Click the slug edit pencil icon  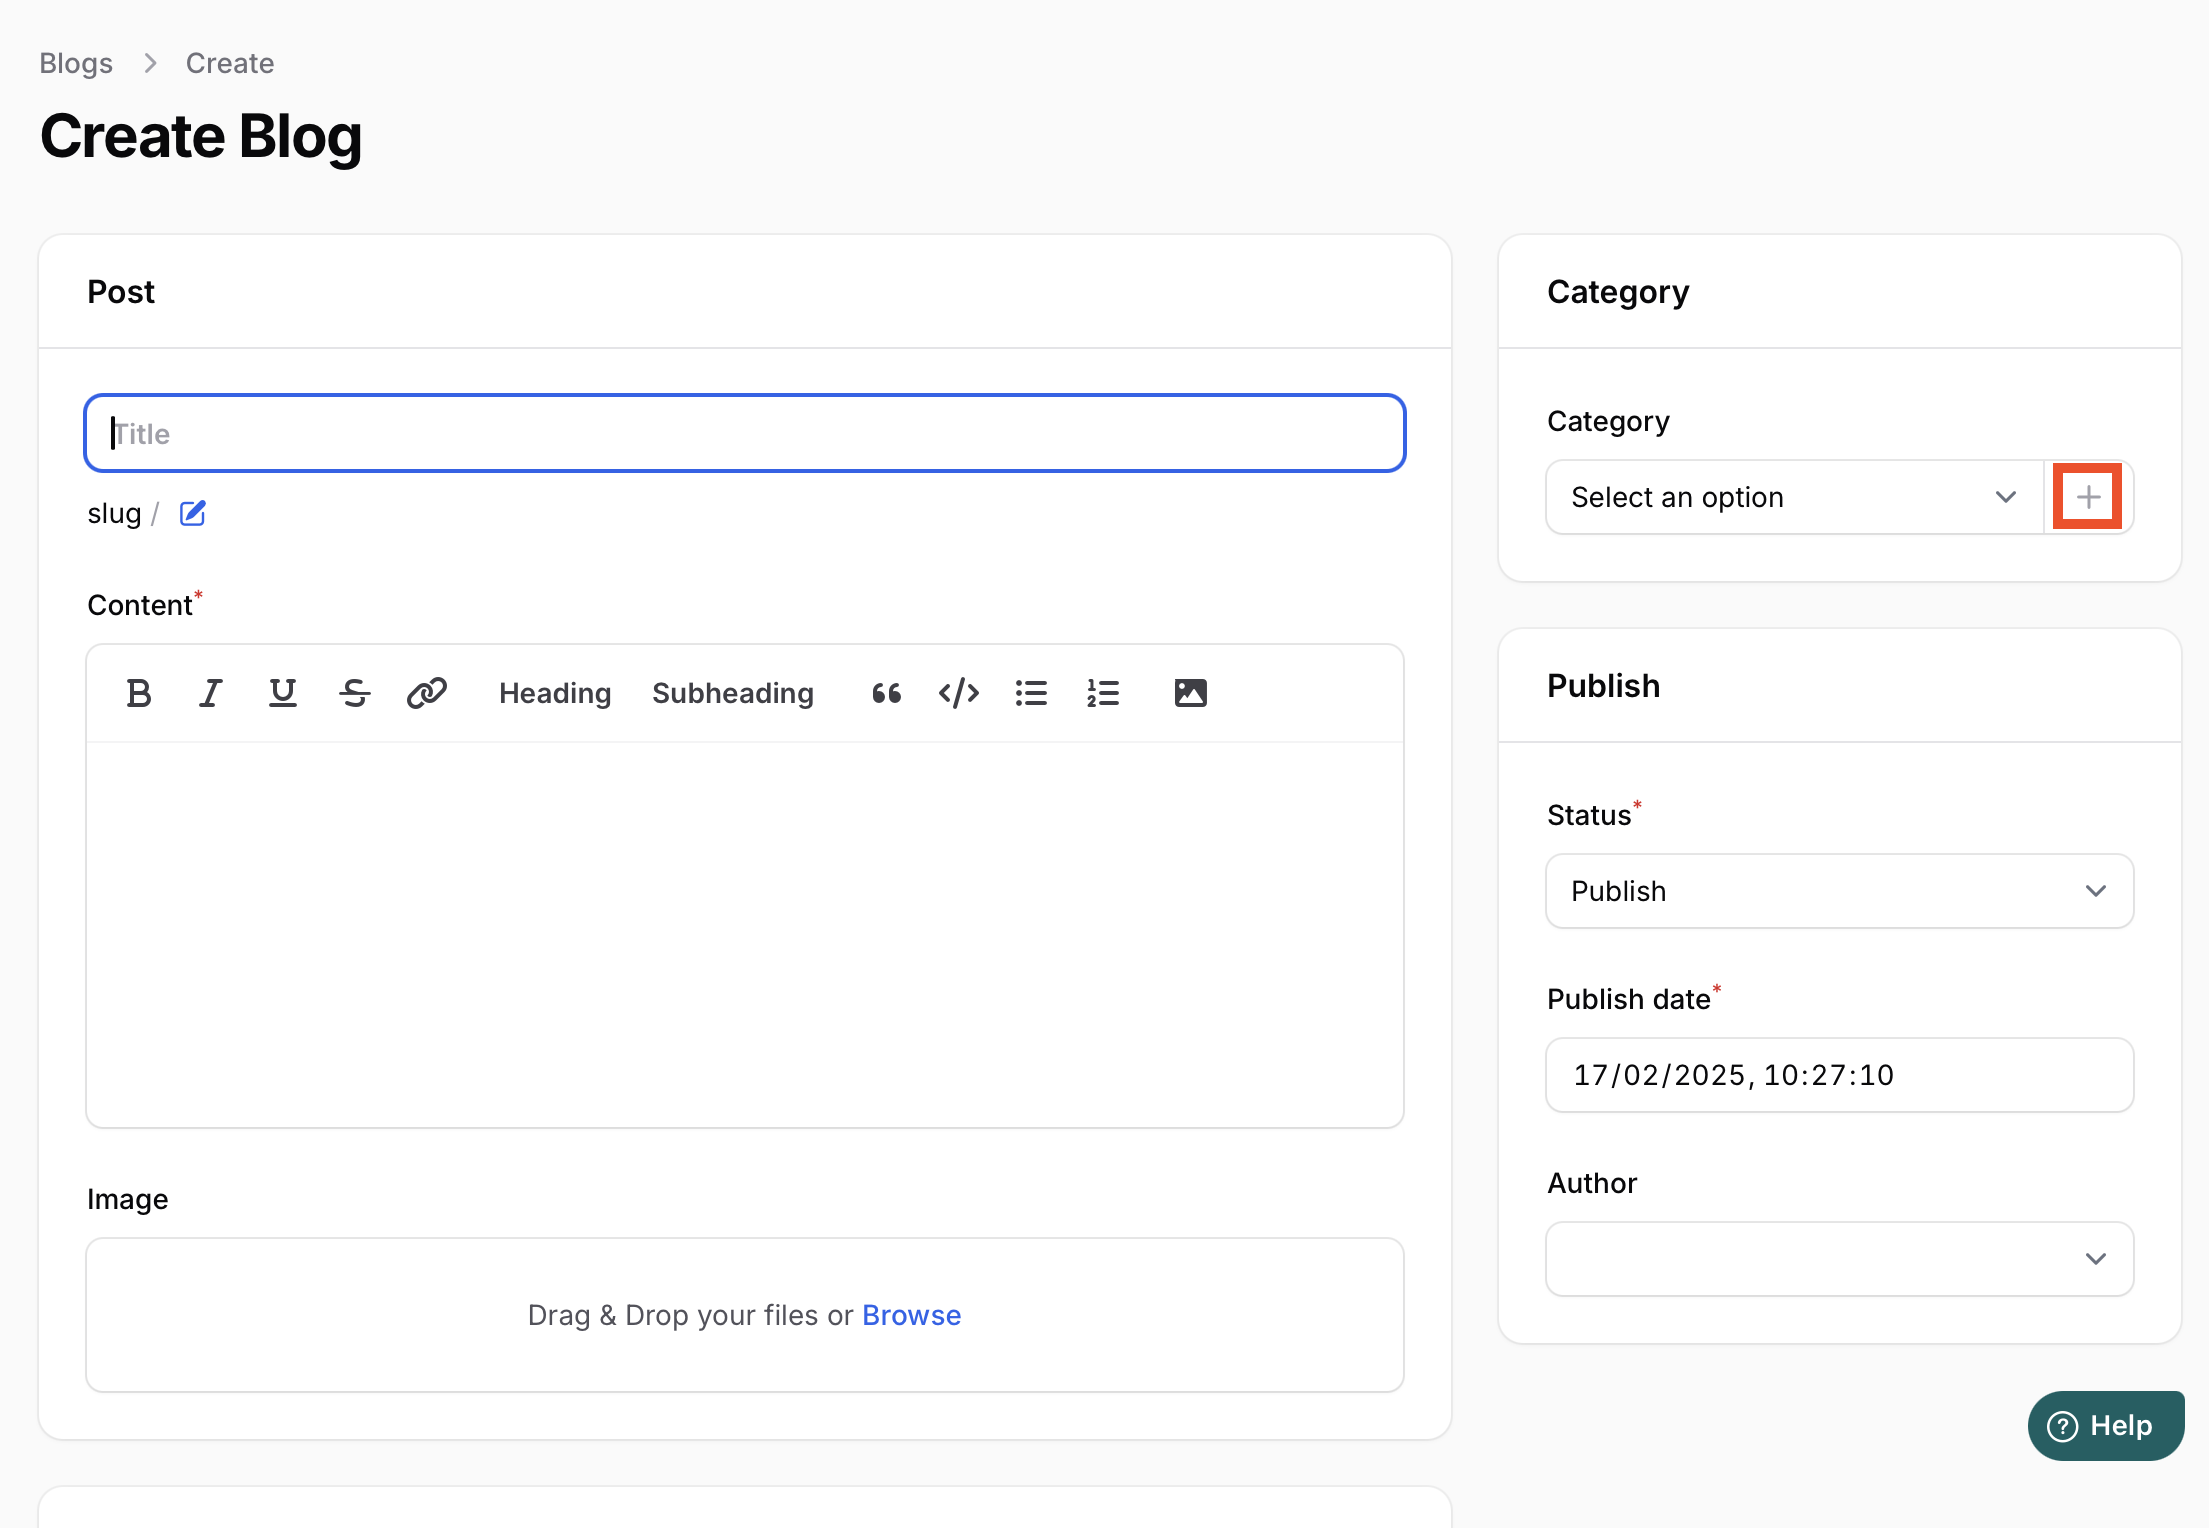[x=192, y=513]
